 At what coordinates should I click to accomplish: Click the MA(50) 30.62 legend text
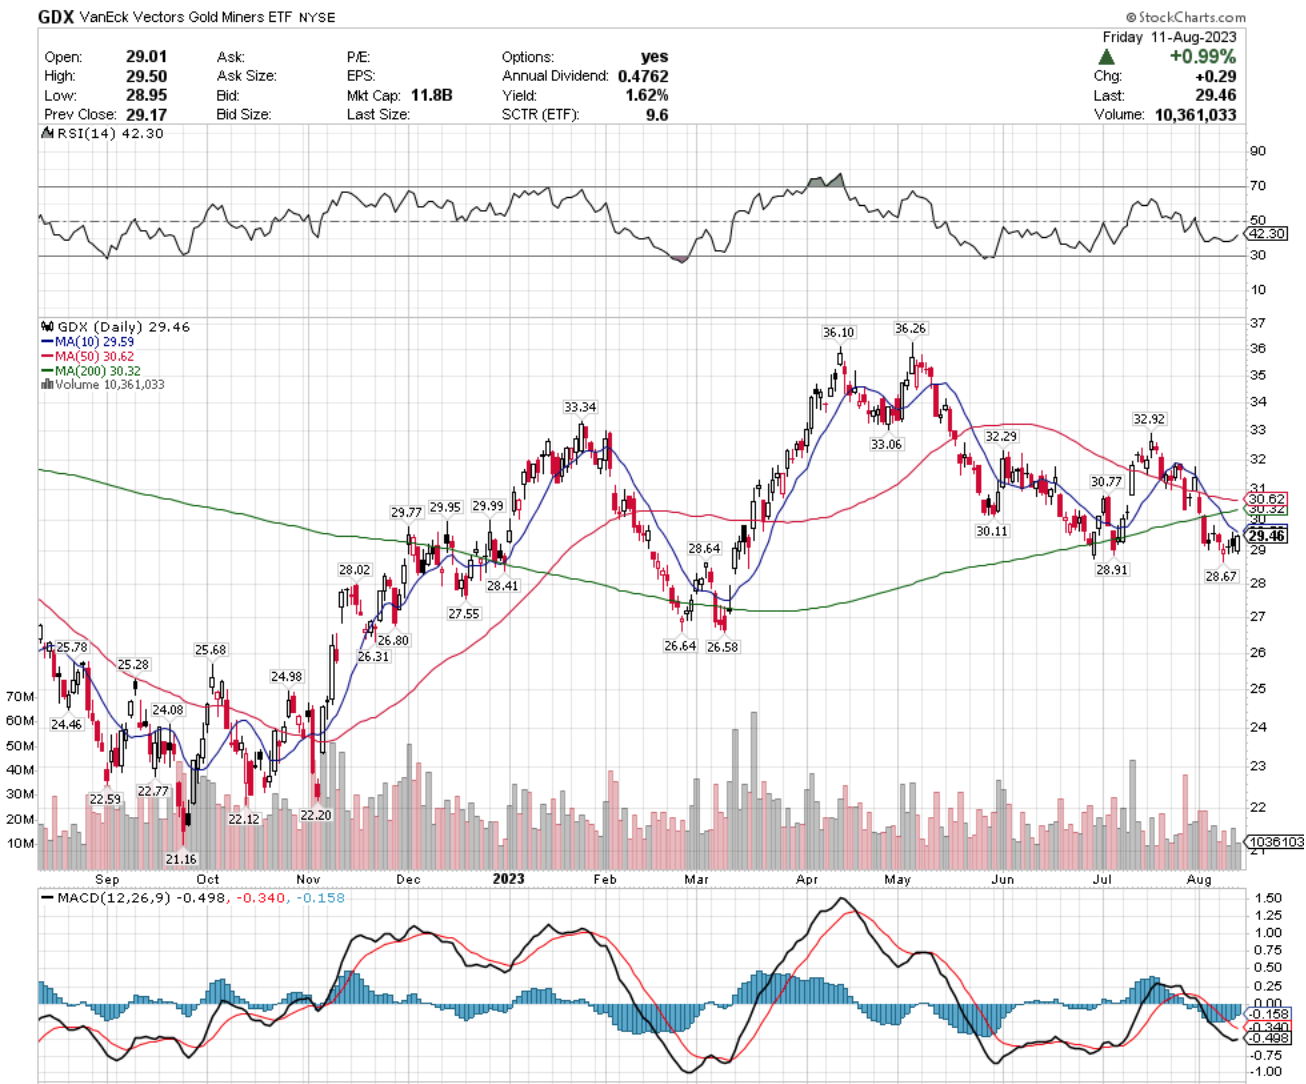point(94,356)
